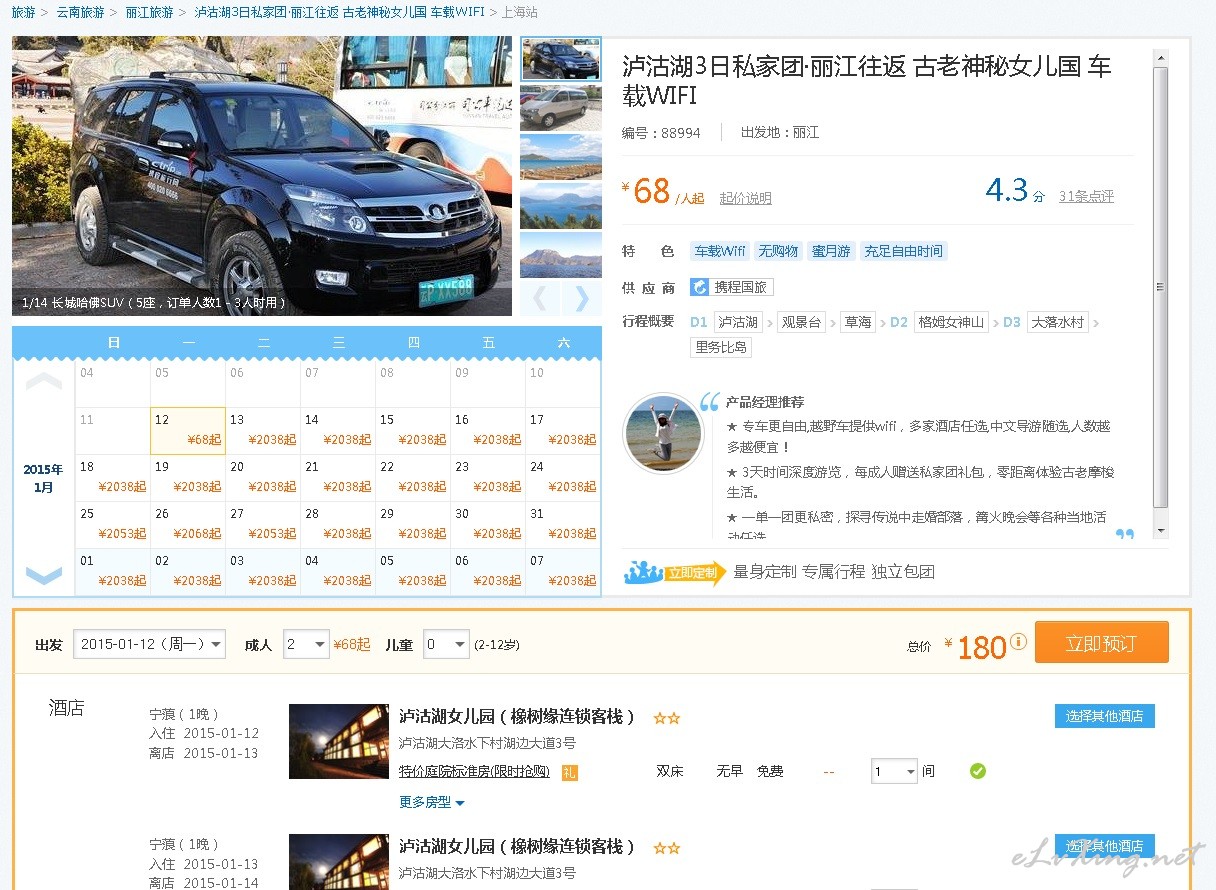The image size is (1216, 890).
Task: Click the star rating of the first hotel
Action: pos(667,718)
